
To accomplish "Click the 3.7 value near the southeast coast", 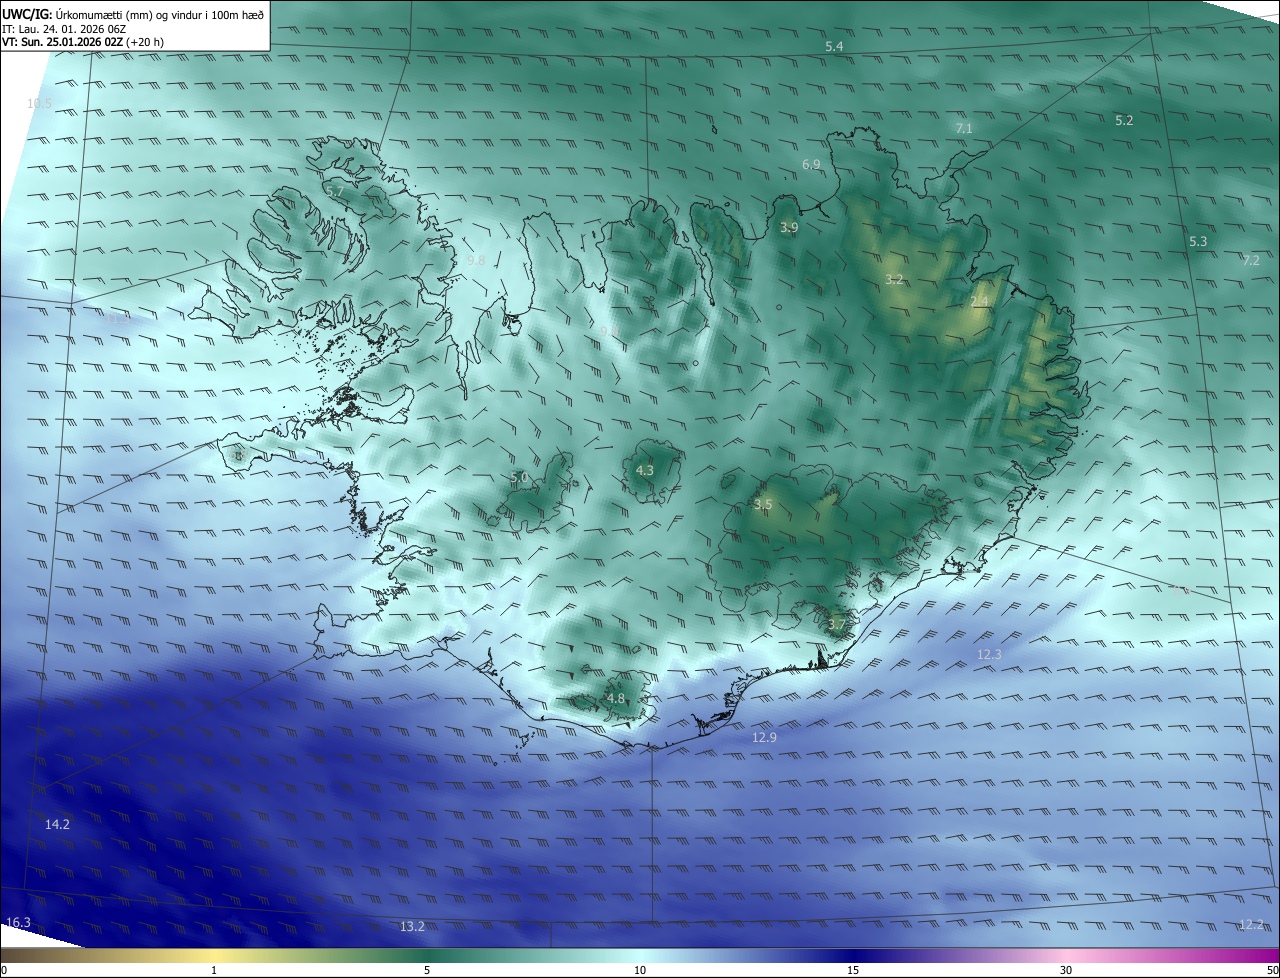I will tap(837, 625).
